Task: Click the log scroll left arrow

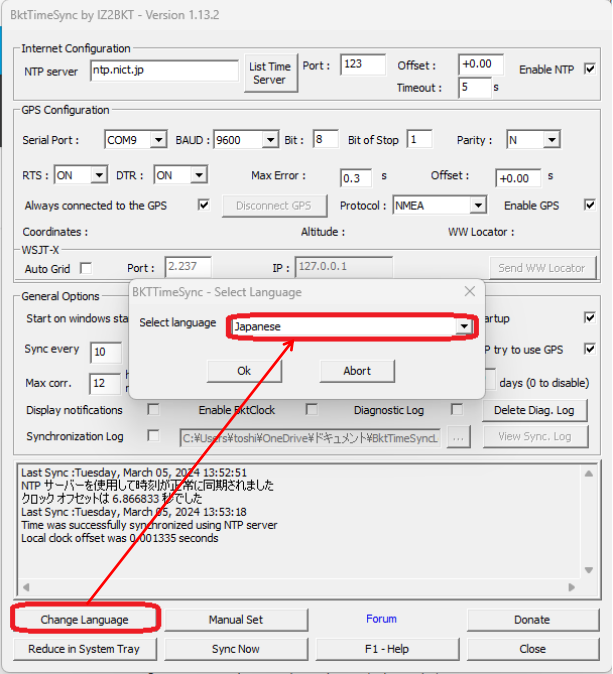Action: point(26,587)
